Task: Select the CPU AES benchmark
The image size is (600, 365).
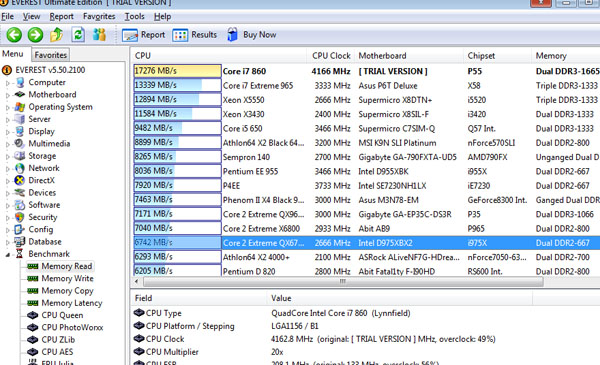Action: tap(57, 352)
